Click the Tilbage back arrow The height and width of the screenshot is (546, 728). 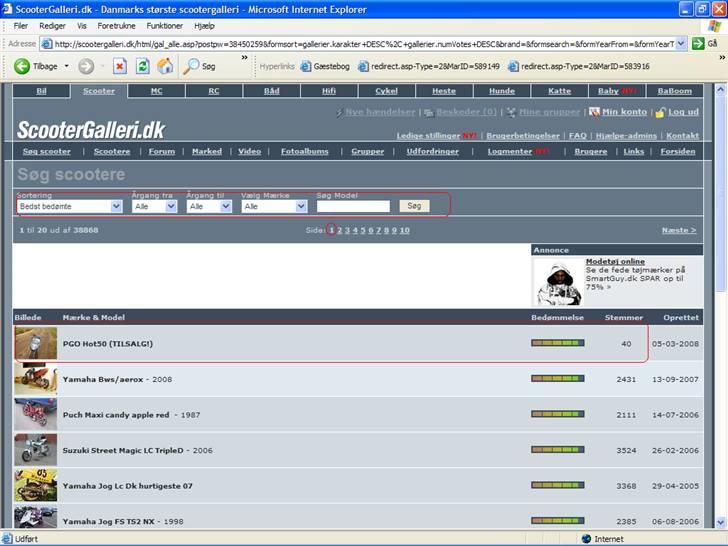(x=23, y=67)
